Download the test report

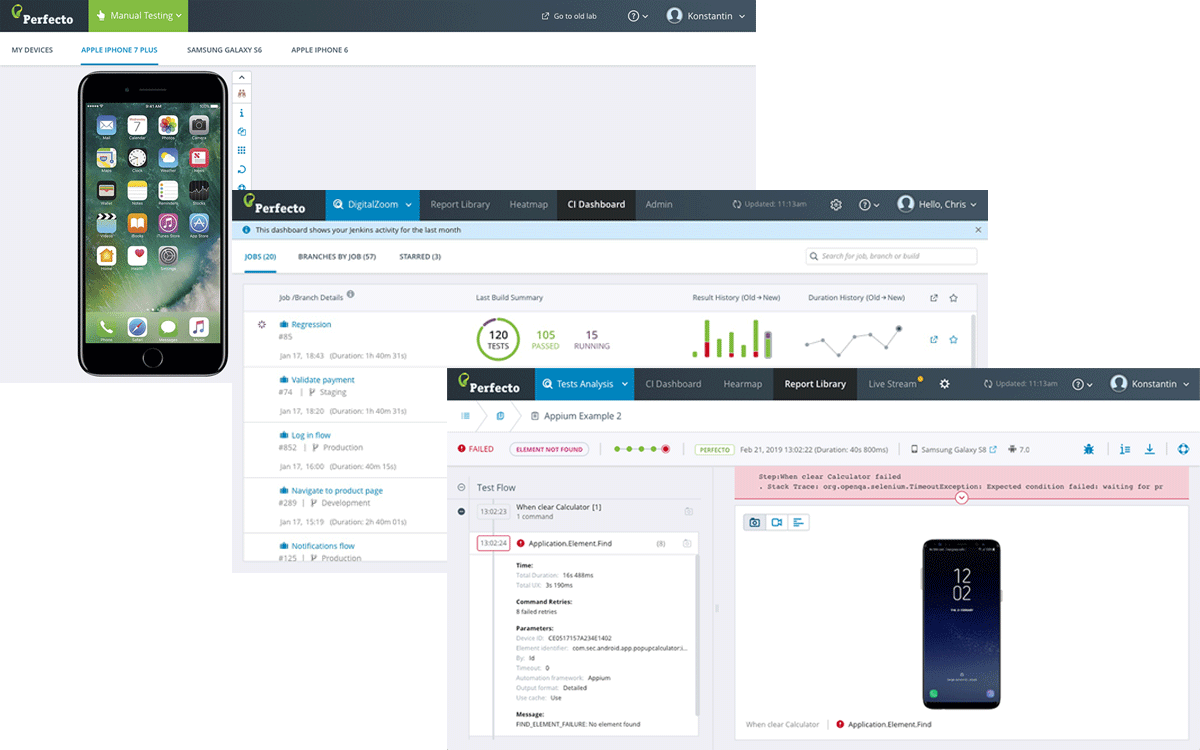(1150, 449)
